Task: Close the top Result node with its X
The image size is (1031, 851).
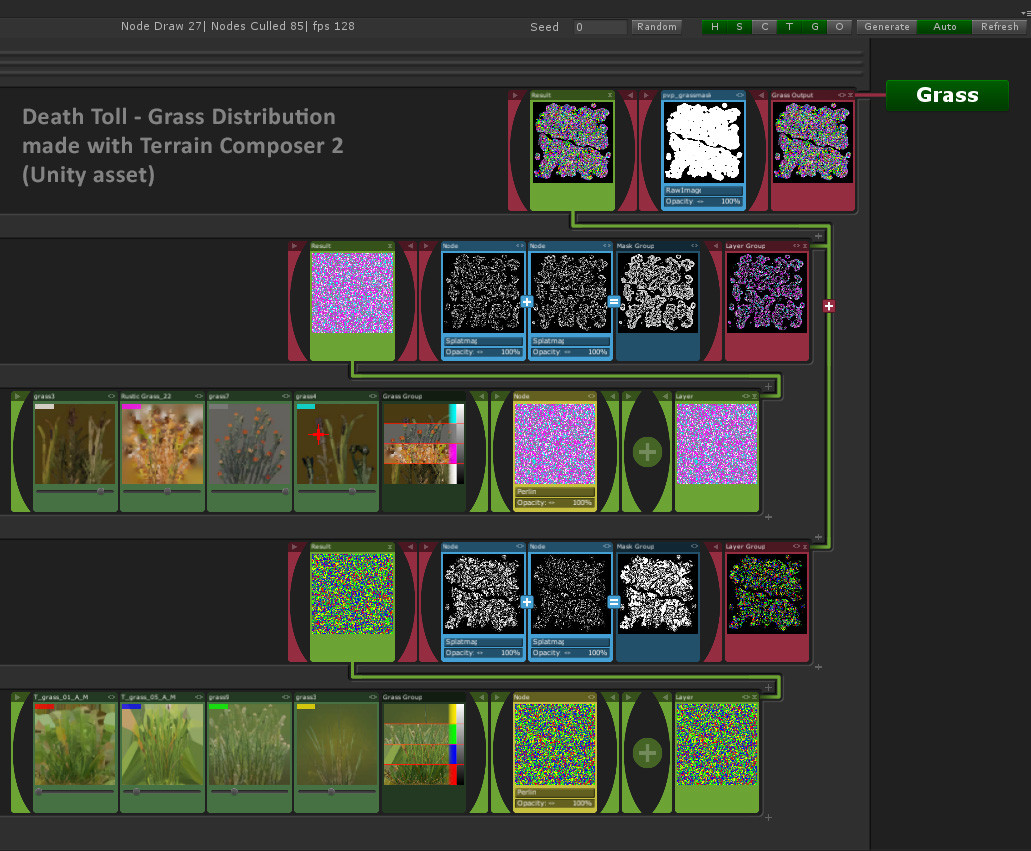Action: (610, 95)
